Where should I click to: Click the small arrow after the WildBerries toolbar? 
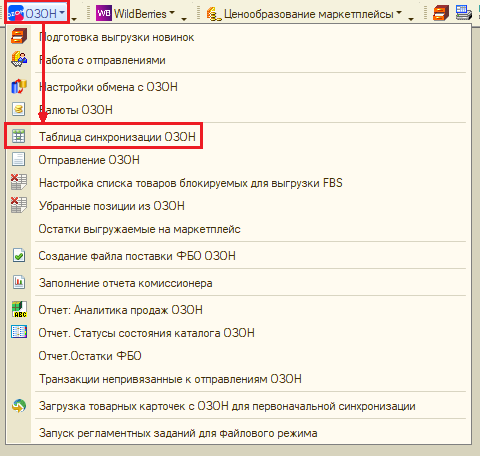coord(184,19)
